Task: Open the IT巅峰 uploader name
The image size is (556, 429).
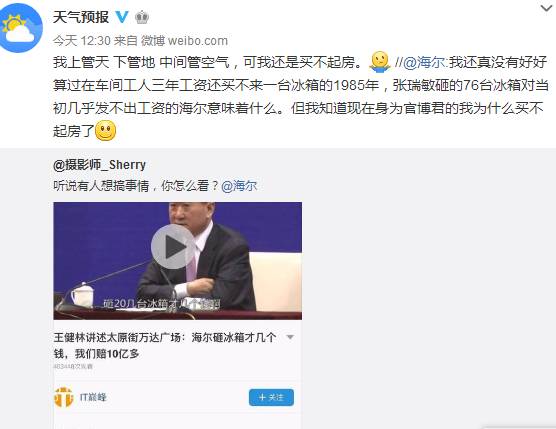Action: 93,397
